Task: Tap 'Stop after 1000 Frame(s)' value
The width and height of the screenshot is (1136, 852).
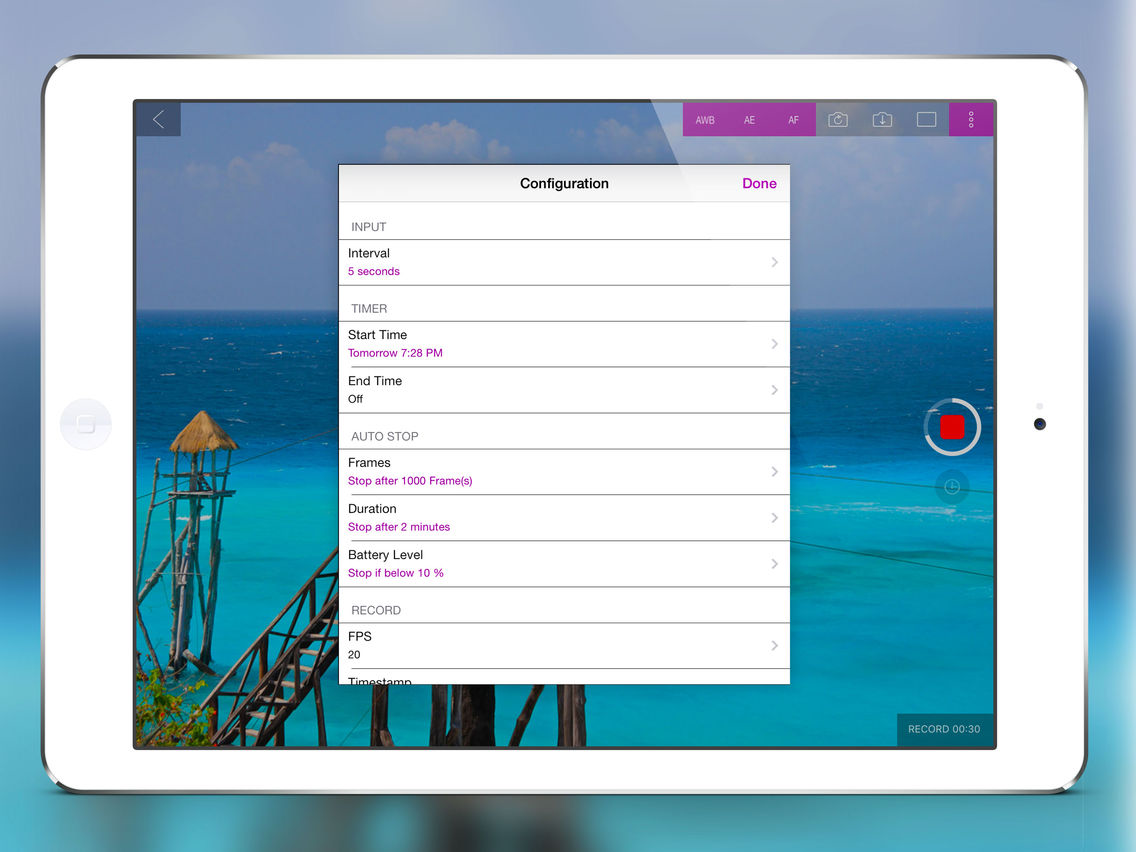Action: [410, 481]
